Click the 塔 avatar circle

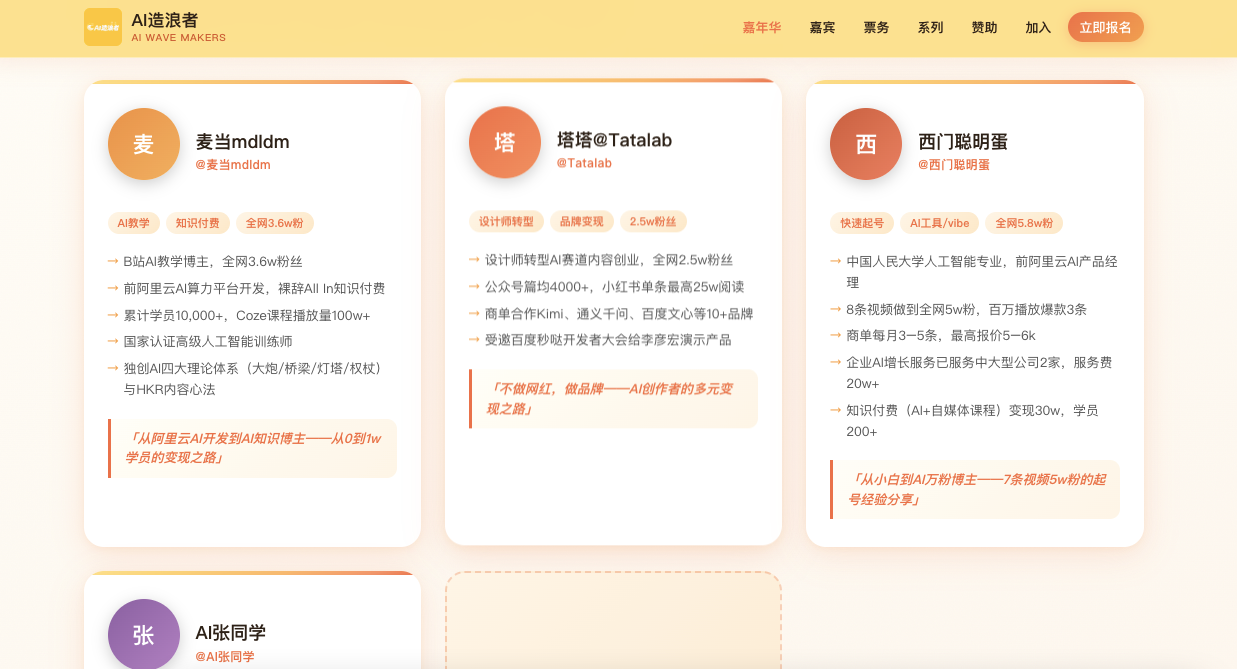[x=505, y=142]
